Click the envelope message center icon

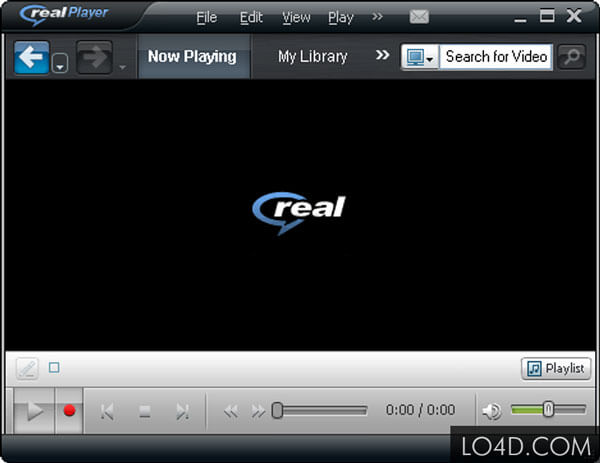point(419,16)
